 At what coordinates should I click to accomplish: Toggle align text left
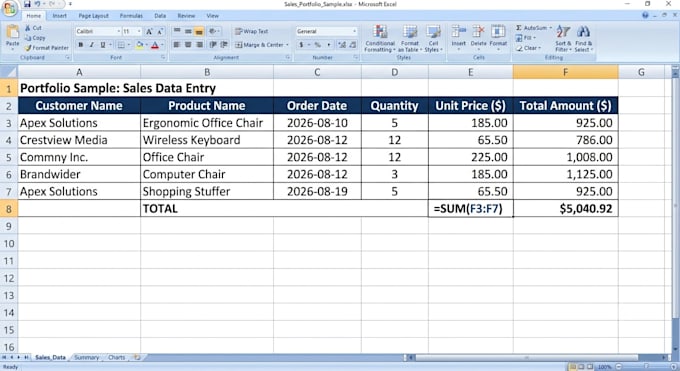tap(177, 45)
